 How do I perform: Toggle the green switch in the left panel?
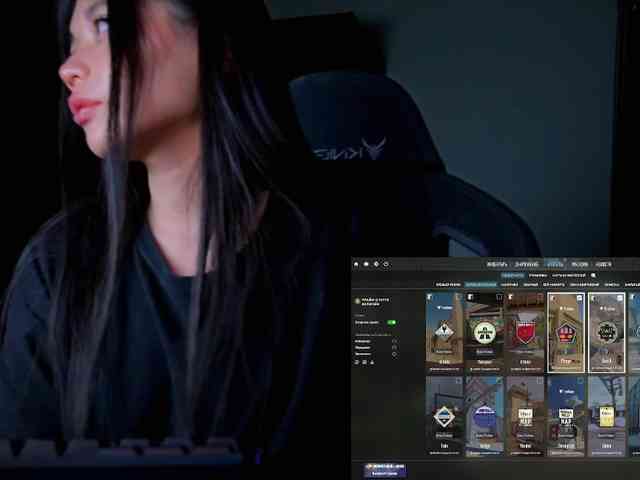[x=391, y=322]
